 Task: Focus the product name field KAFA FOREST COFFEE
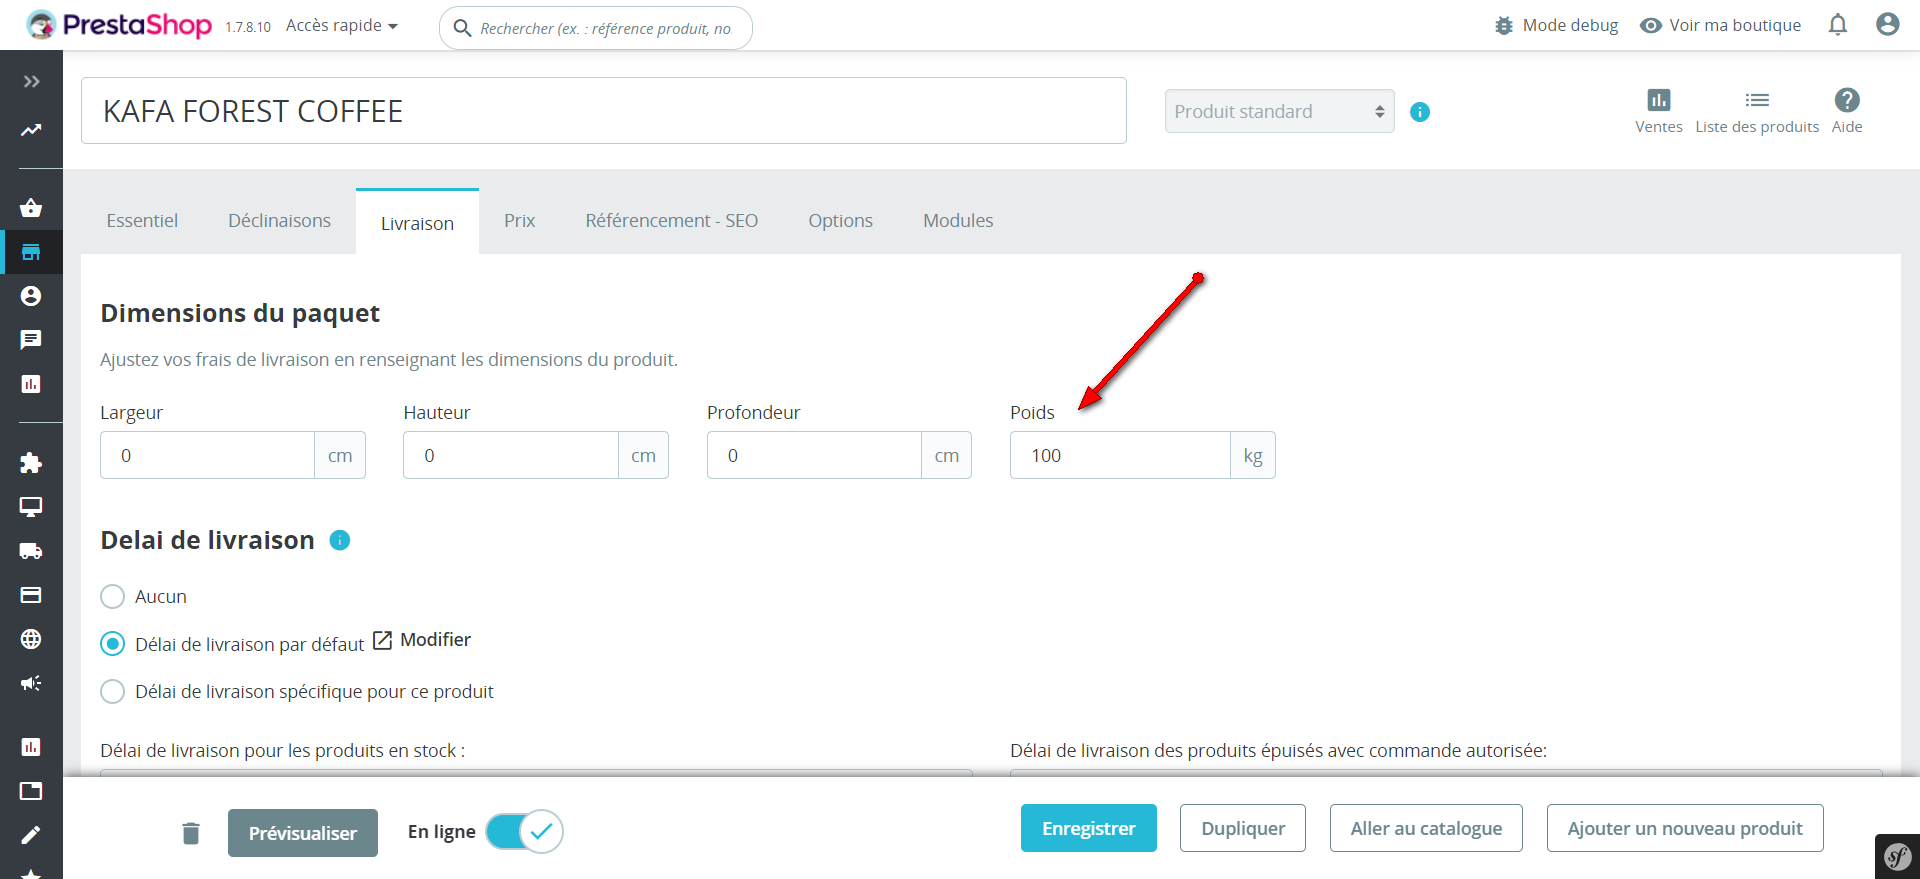(604, 111)
